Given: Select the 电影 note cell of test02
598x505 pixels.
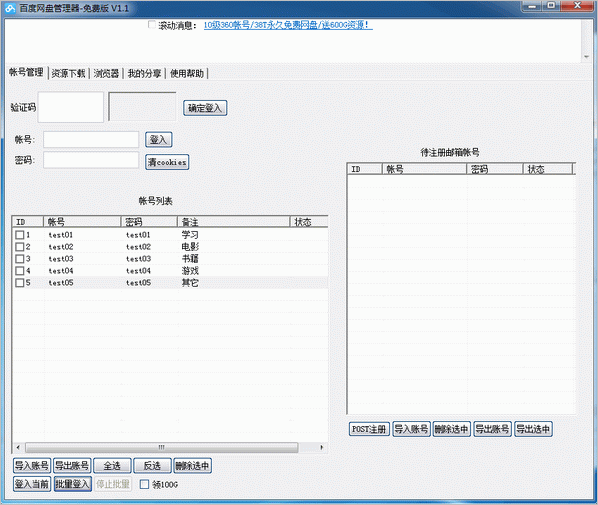Looking at the screenshot, I should click(x=190, y=247).
